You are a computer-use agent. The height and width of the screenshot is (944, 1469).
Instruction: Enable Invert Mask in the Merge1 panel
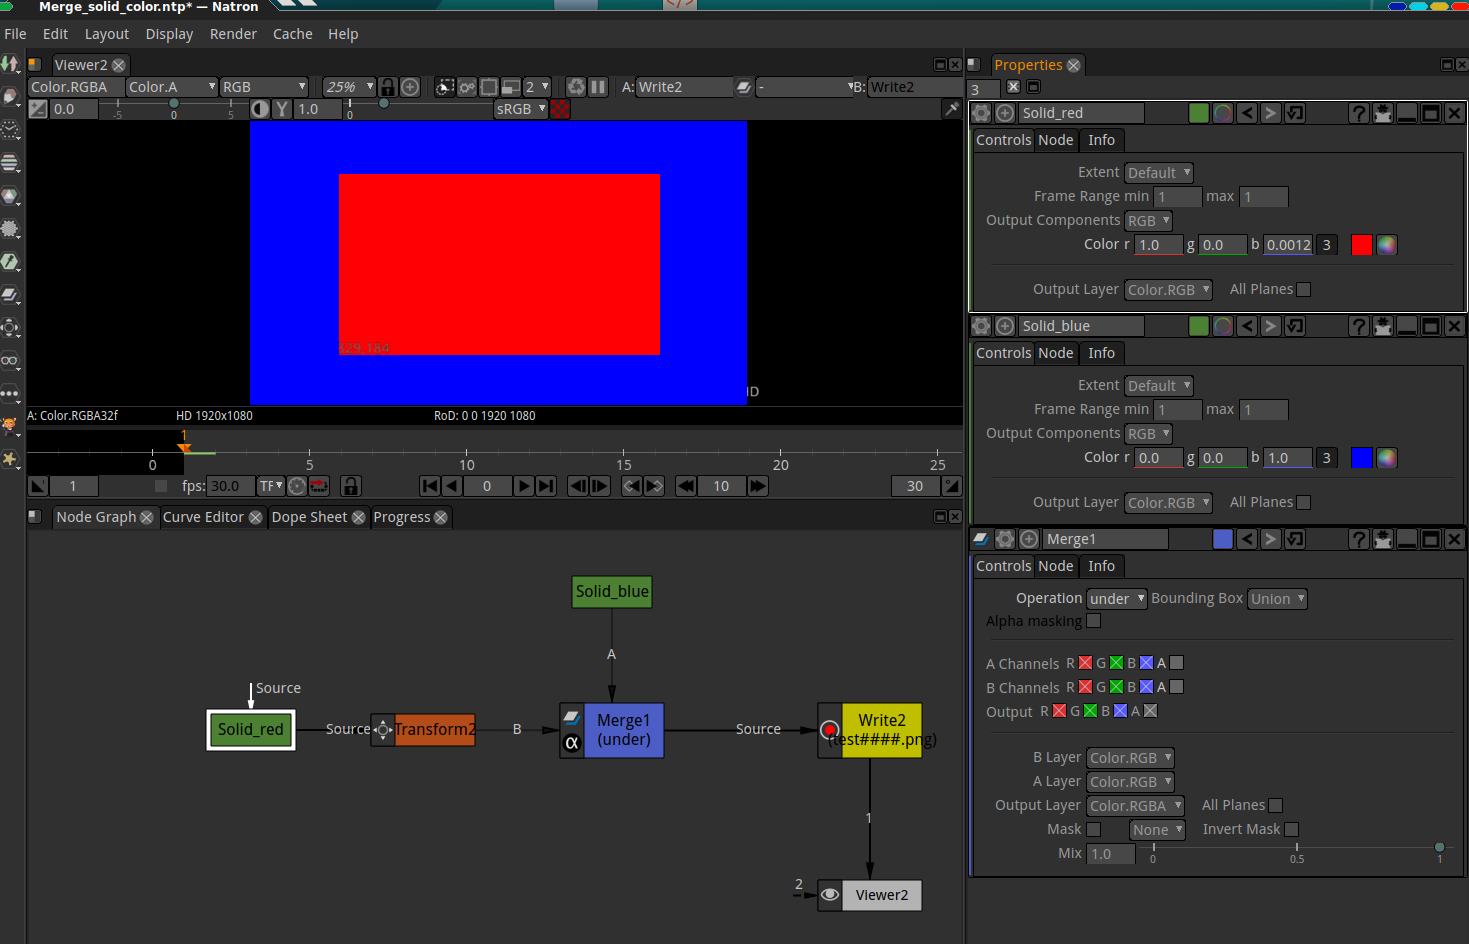[1291, 829]
